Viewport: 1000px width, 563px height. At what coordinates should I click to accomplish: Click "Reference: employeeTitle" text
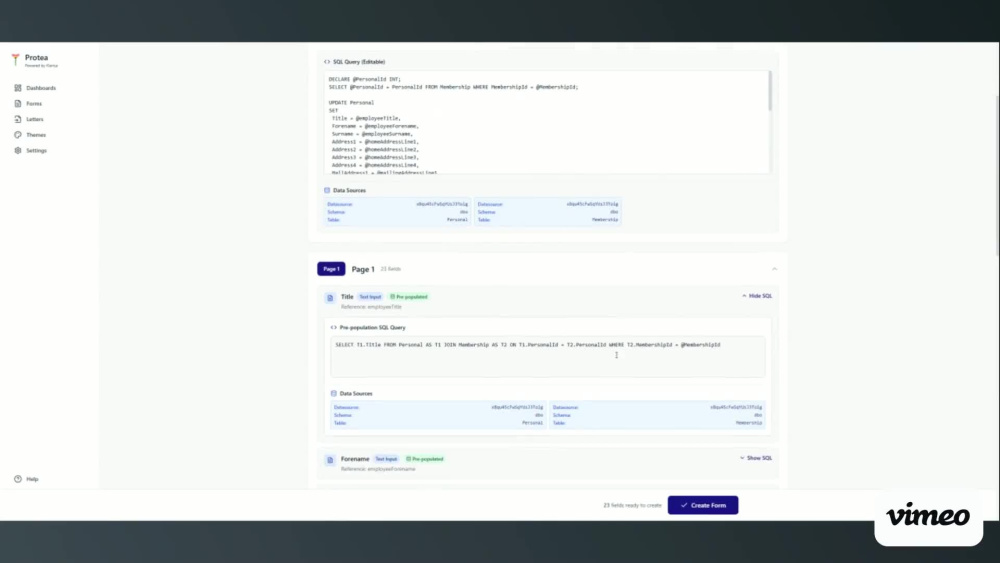pos(371,307)
